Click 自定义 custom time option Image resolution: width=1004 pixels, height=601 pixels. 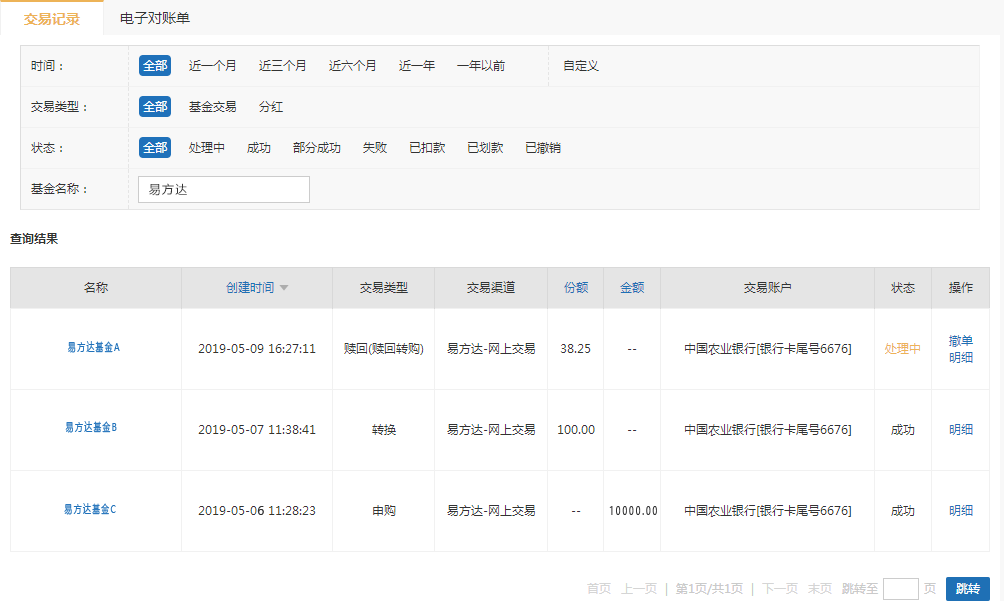pos(580,66)
